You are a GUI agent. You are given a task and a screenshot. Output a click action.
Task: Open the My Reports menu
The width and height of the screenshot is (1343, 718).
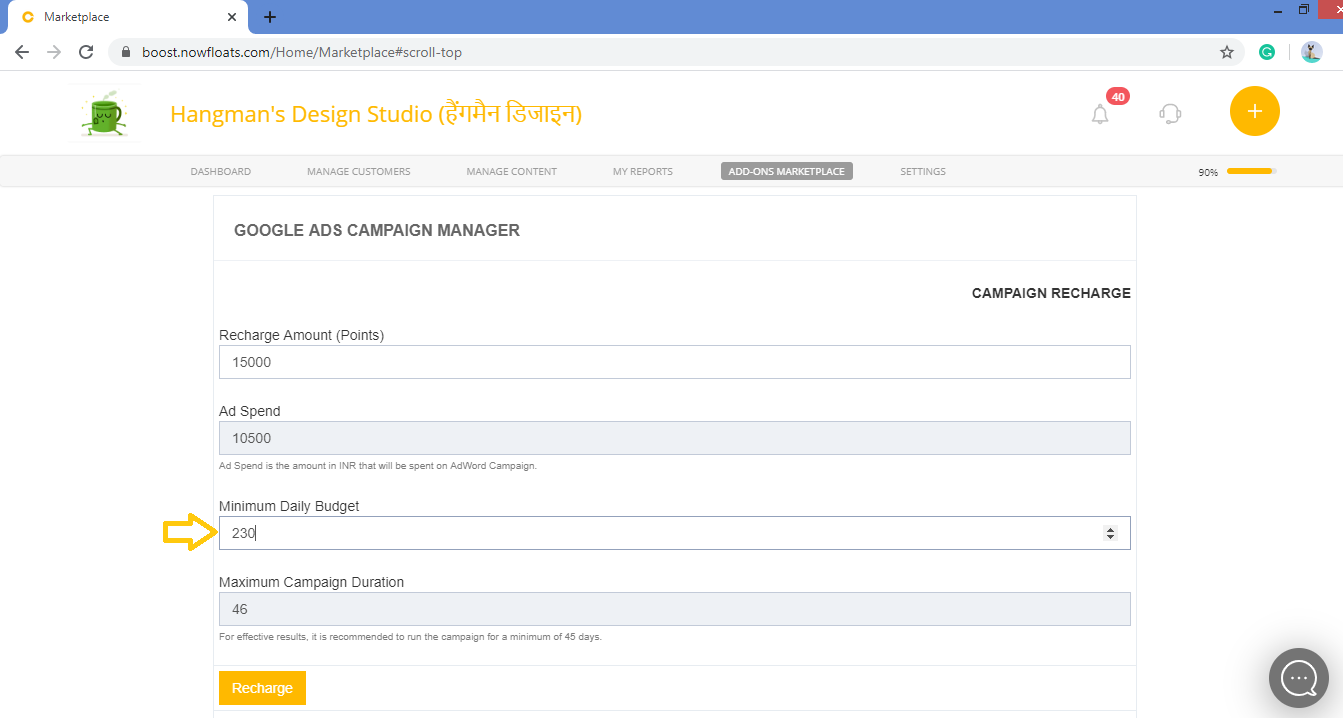coord(643,172)
